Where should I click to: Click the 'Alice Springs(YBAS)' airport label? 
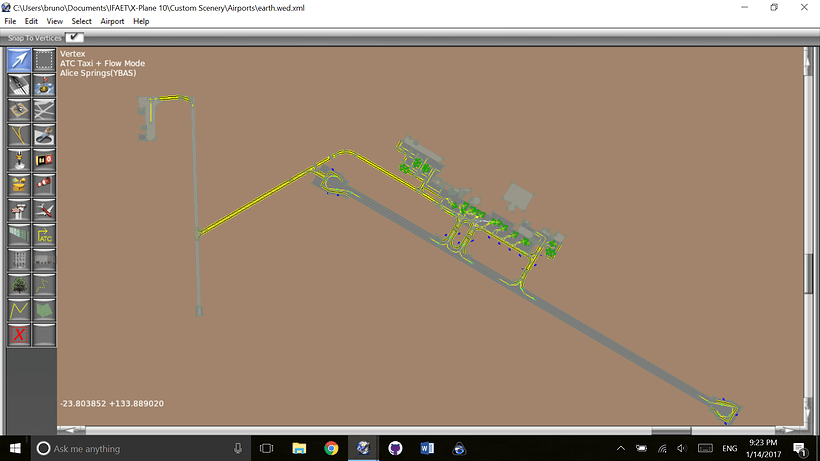click(98, 73)
